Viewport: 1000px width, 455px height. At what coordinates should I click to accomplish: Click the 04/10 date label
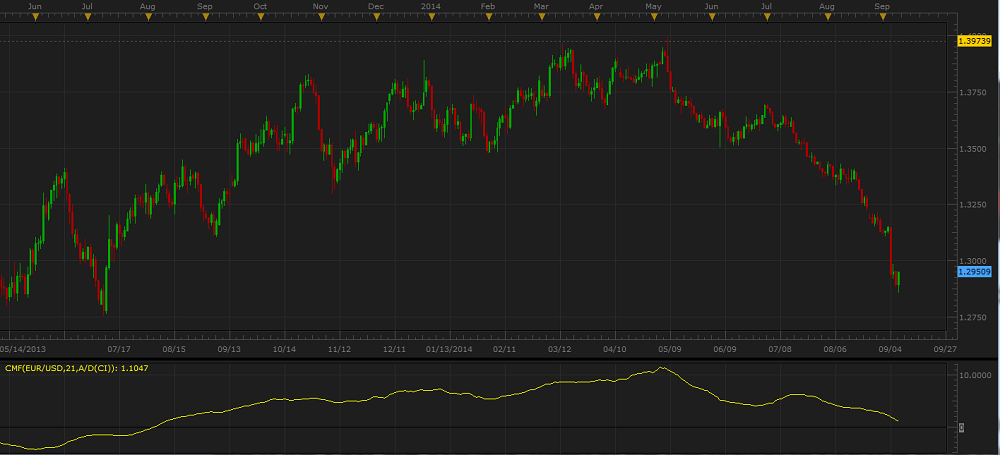point(615,349)
